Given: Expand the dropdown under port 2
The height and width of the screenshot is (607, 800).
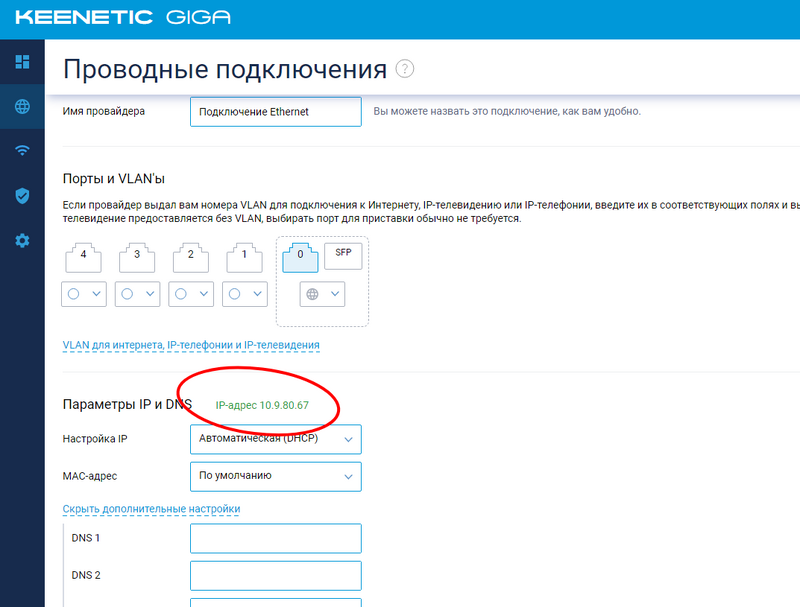Looking at the screenshot, I should tap(191, 294).
